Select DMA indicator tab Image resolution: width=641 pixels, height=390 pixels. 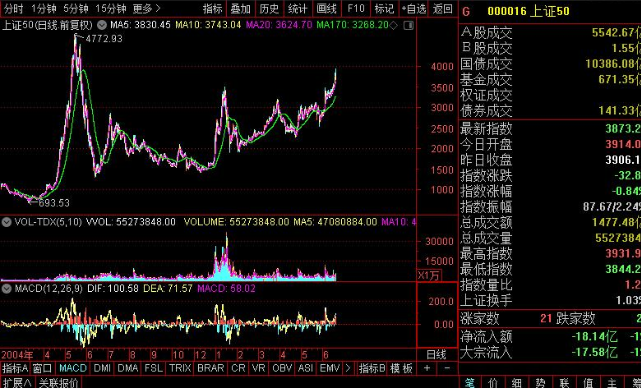(128, 368)
